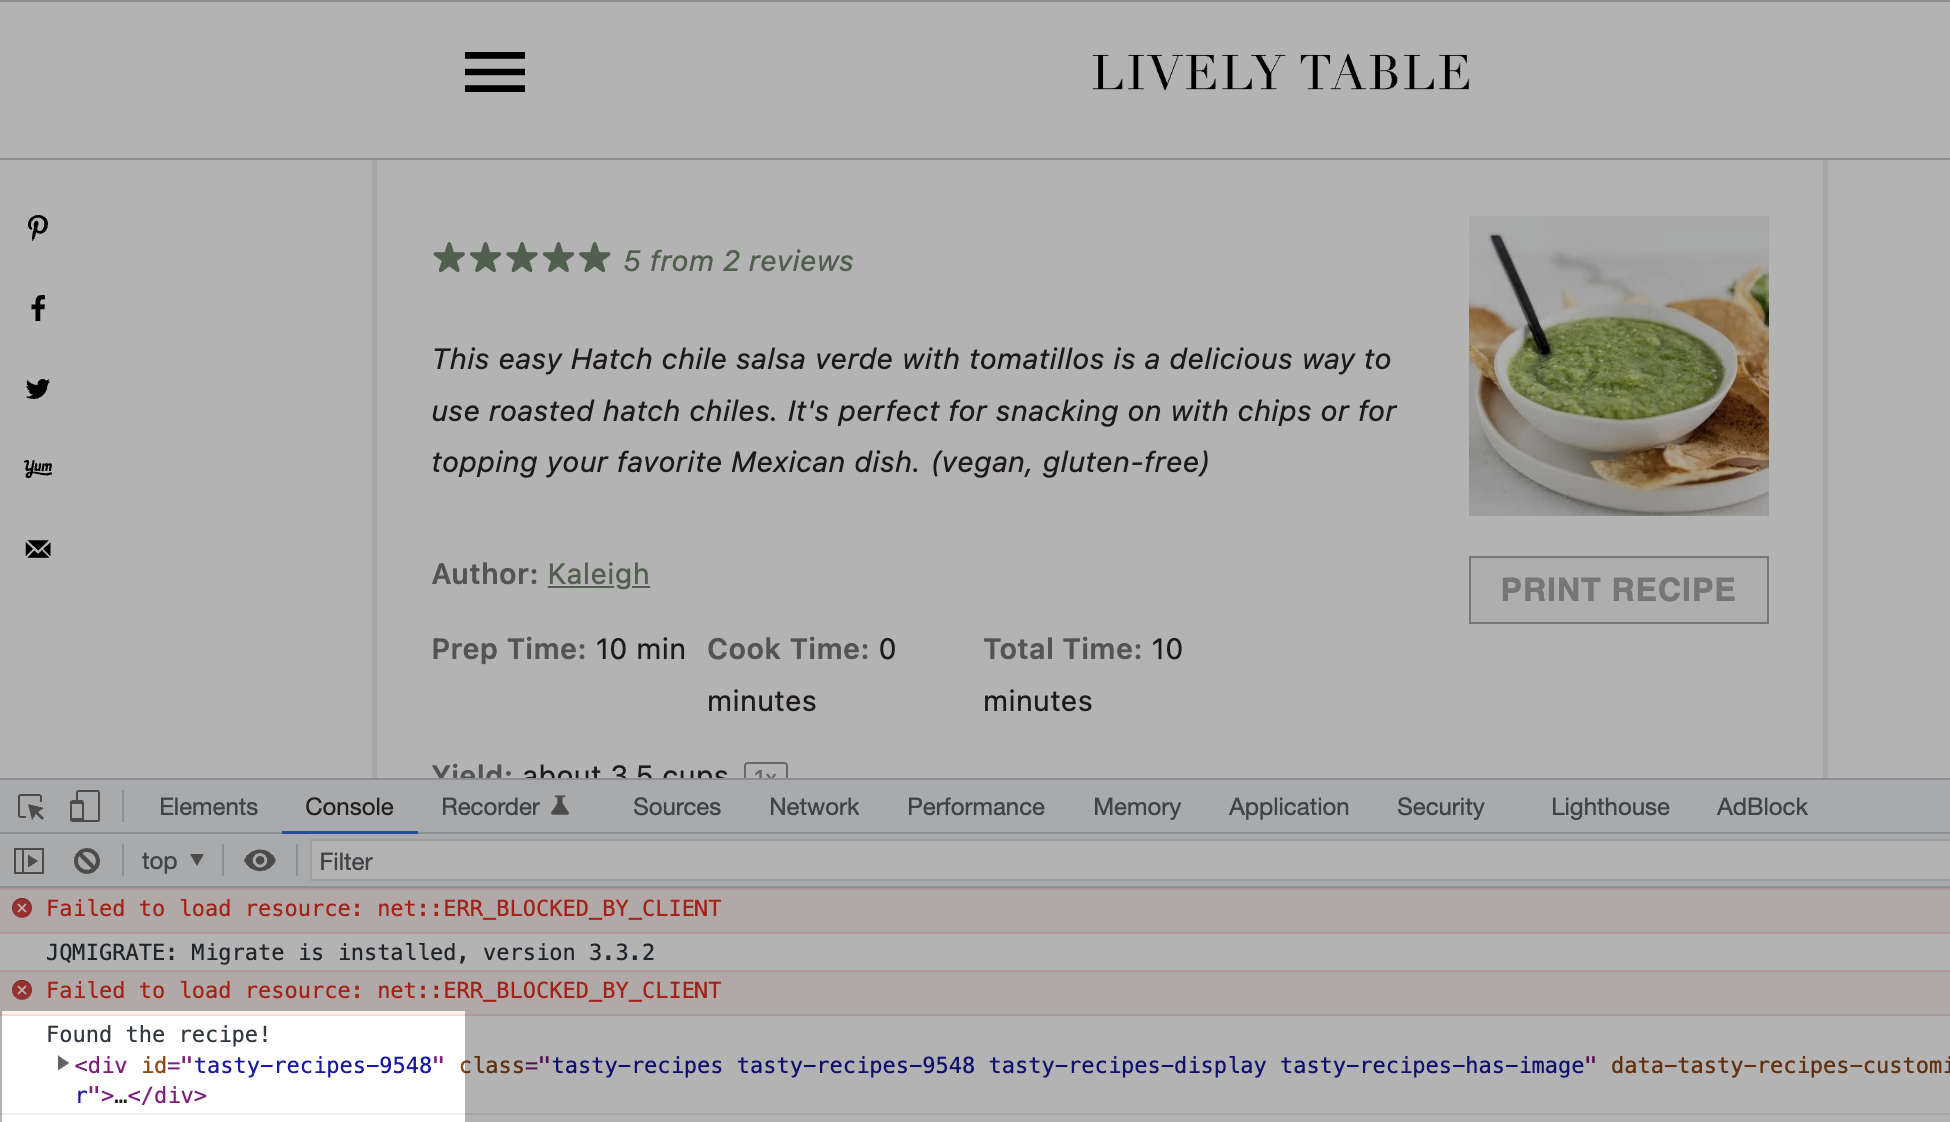The height and width of the screenshot is (1122, 1950).
Task: Click the 'Total Time: 10 minutes' text
Action: coord(1083,675)
